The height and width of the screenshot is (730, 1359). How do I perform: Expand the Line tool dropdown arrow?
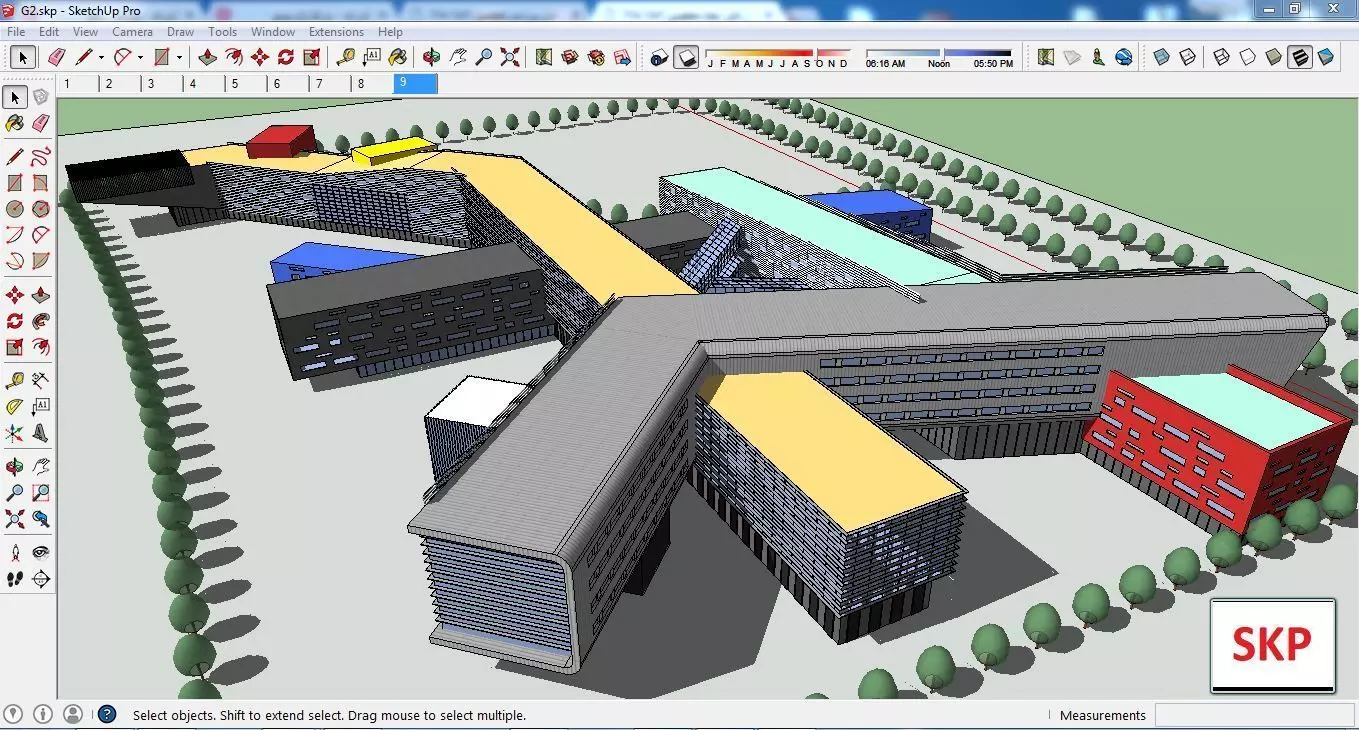(101, 58)
